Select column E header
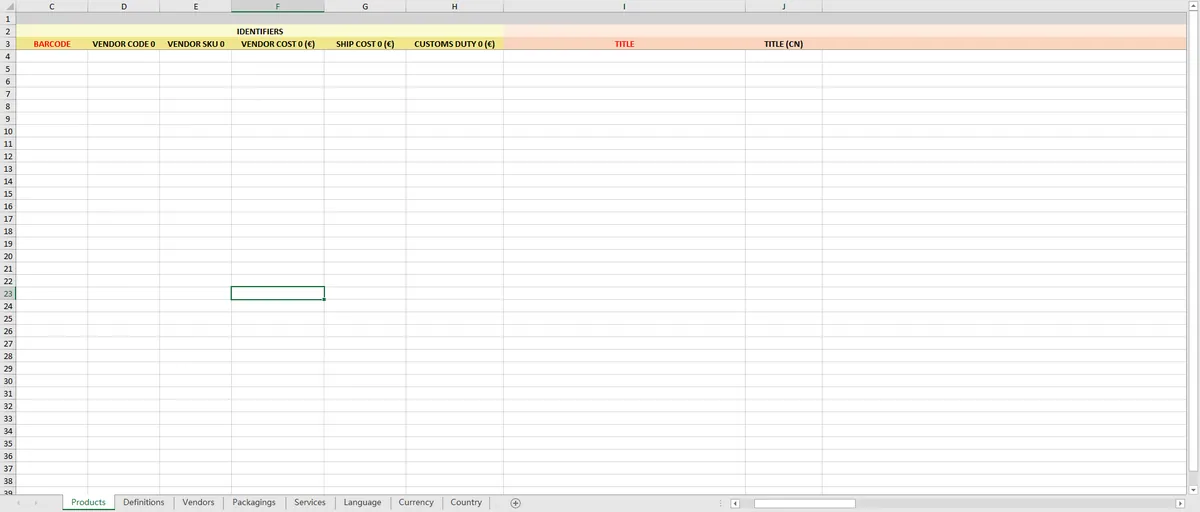 pyautogui.click(x=195, y=6)
